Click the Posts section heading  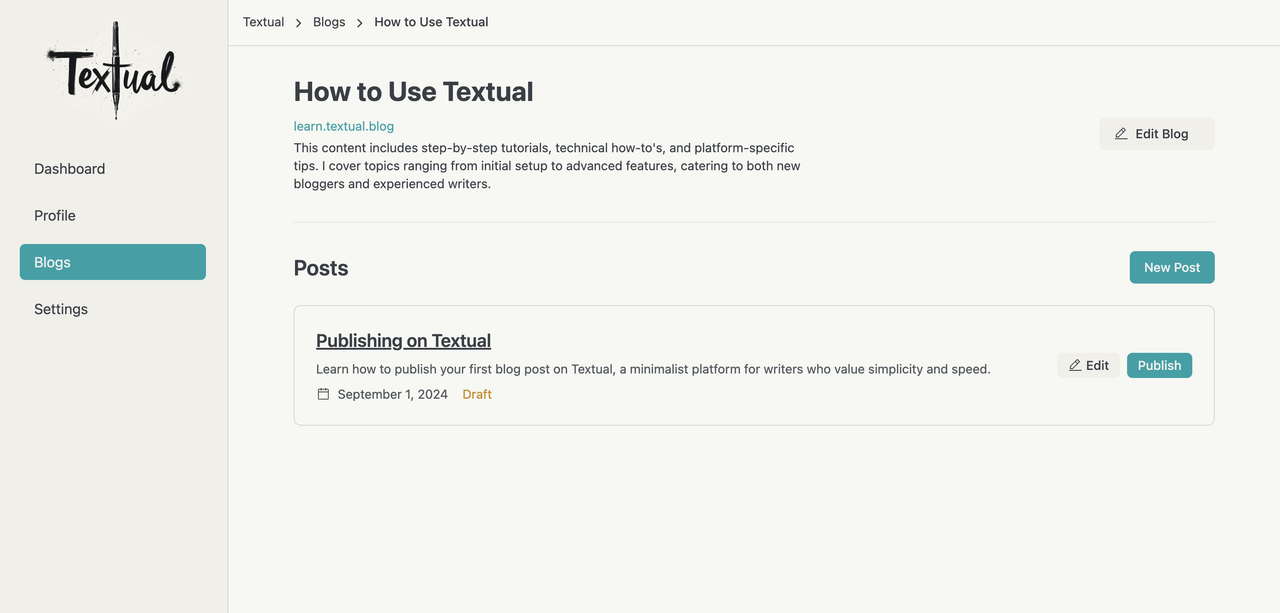click(321, 268)
